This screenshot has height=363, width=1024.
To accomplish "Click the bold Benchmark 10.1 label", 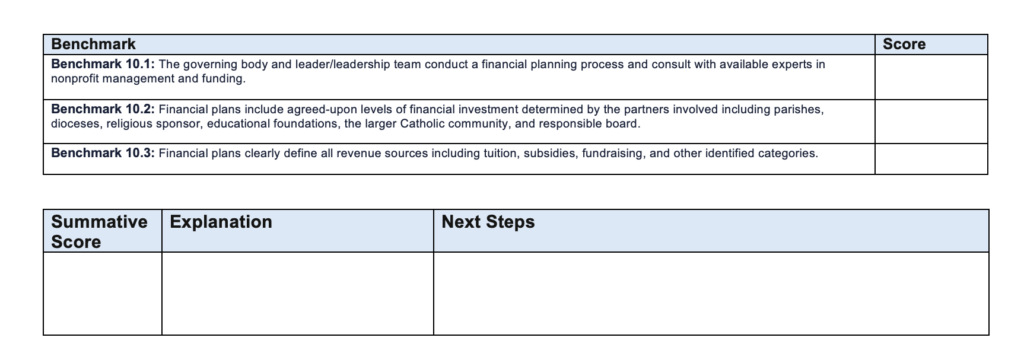I will click(103, 65).
